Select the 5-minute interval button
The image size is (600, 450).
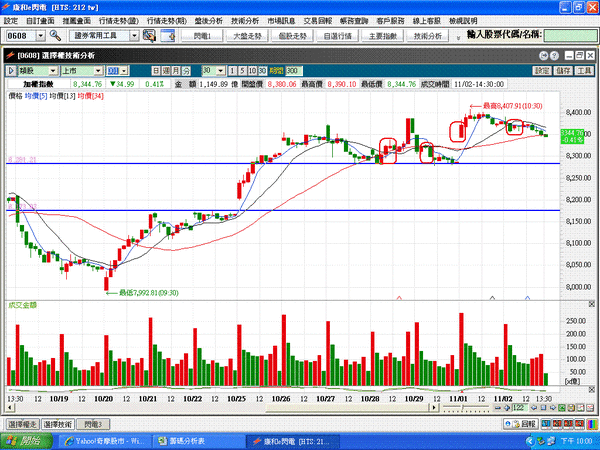242,71
